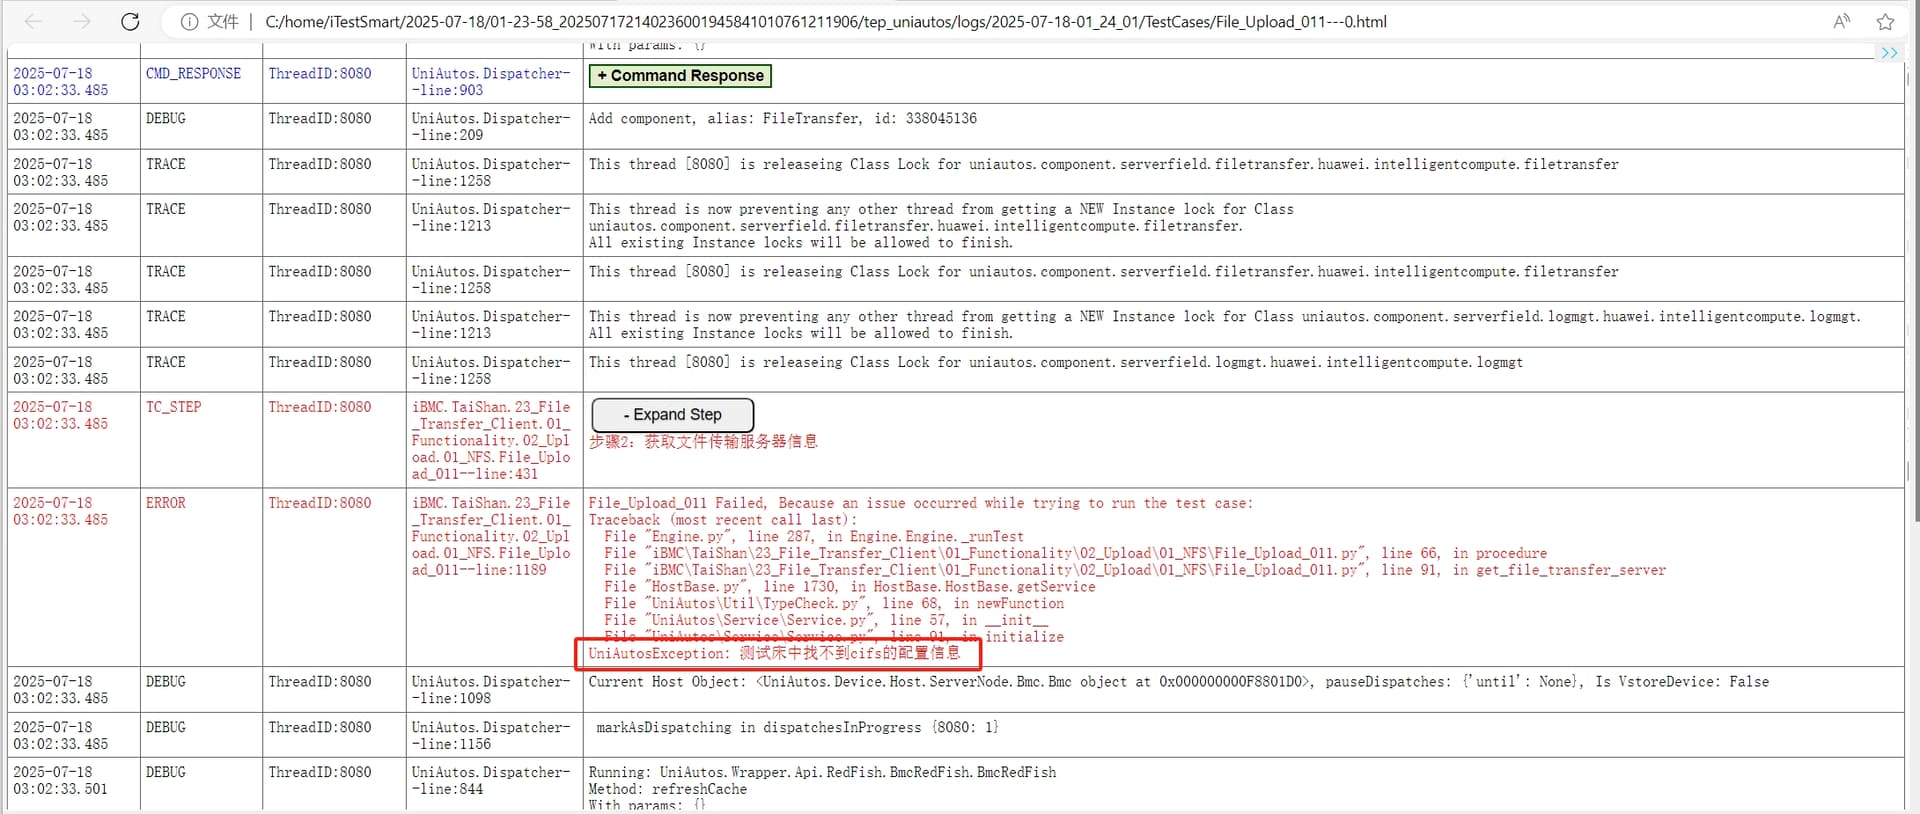Click the highlighted UniAutosException error line
Image resolution: width=1920 pixels, height=814 pixels.
click(774, 653)
